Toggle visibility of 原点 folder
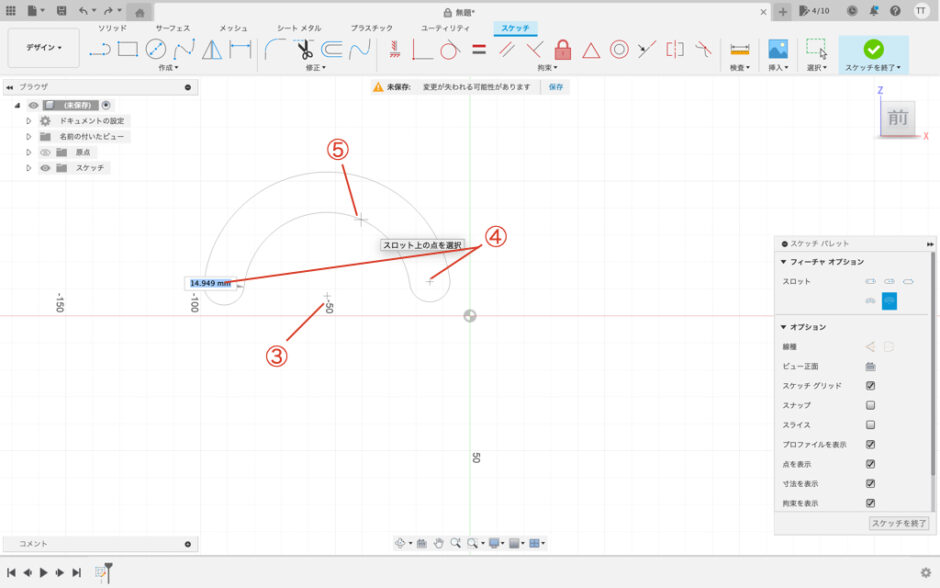Viewport: 940px width, 588px height. 45,152
